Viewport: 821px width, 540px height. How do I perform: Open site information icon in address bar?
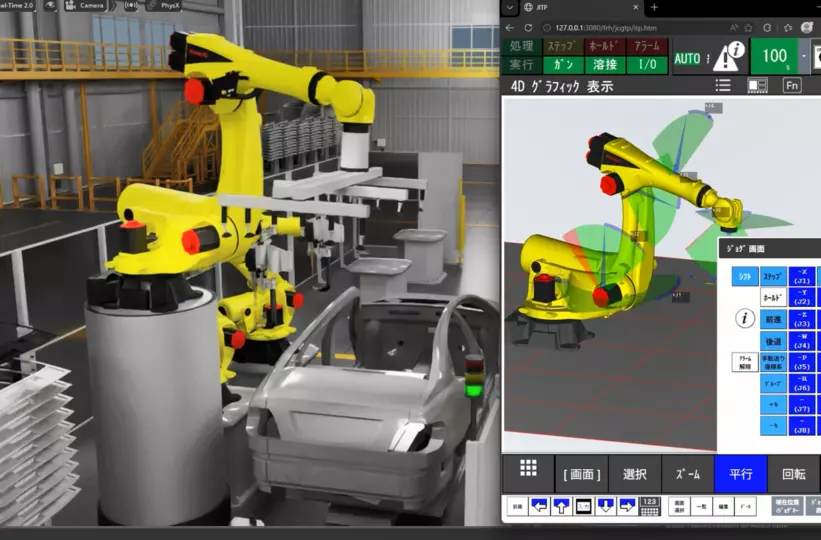[x=547, y=28]
